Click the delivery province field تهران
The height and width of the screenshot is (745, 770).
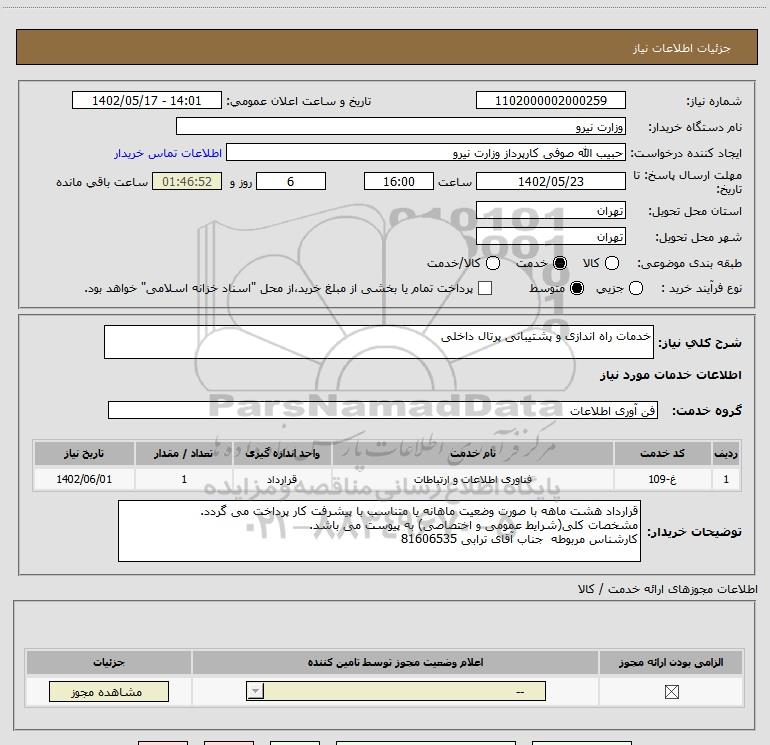[x=550, y=211]
